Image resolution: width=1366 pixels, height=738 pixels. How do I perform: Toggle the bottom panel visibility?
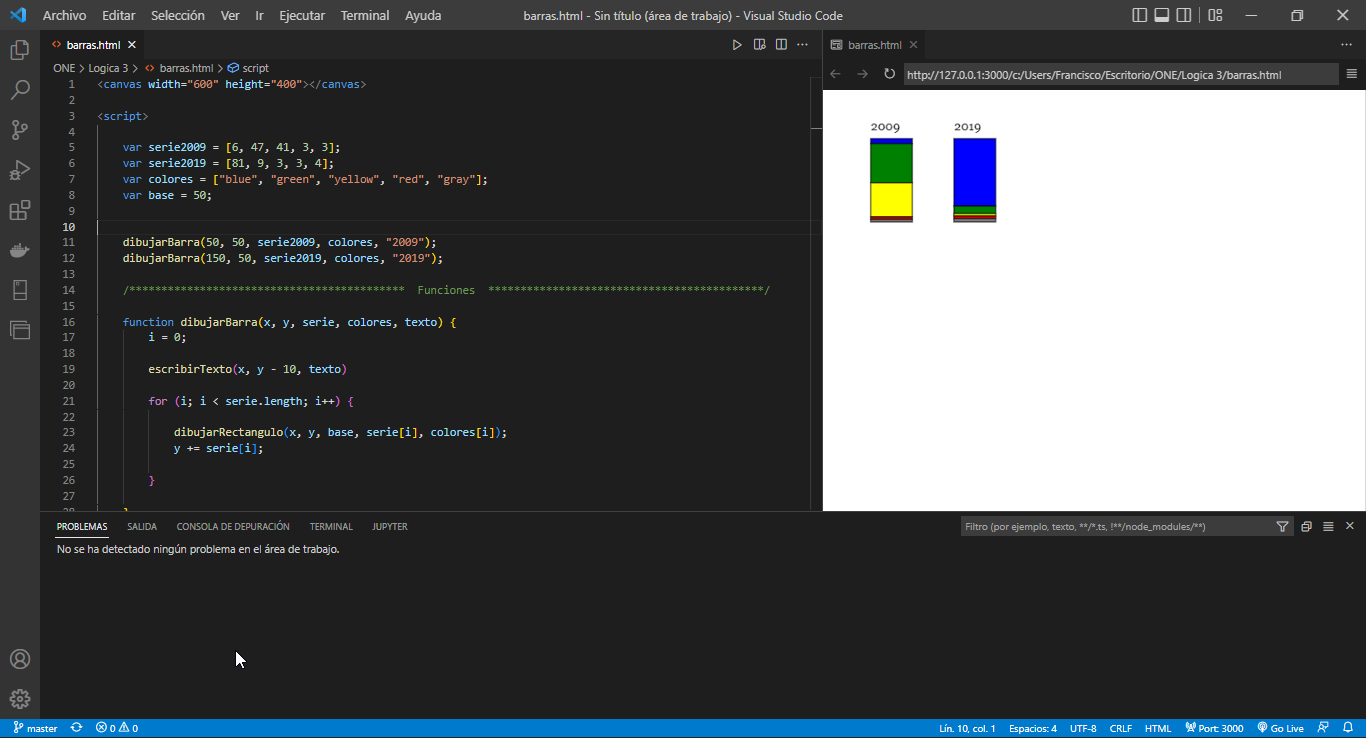click(x=1162, y=15)
